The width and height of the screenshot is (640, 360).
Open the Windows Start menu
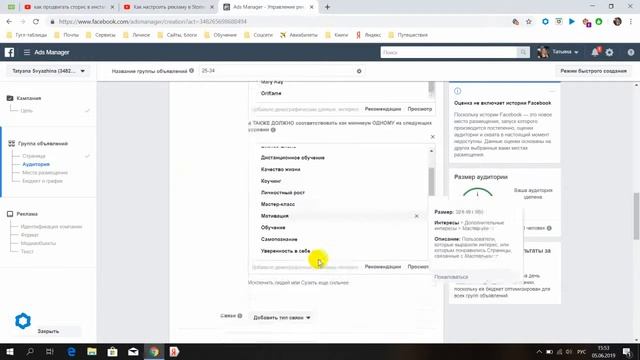pyautogui.click(x=10, y=351)
